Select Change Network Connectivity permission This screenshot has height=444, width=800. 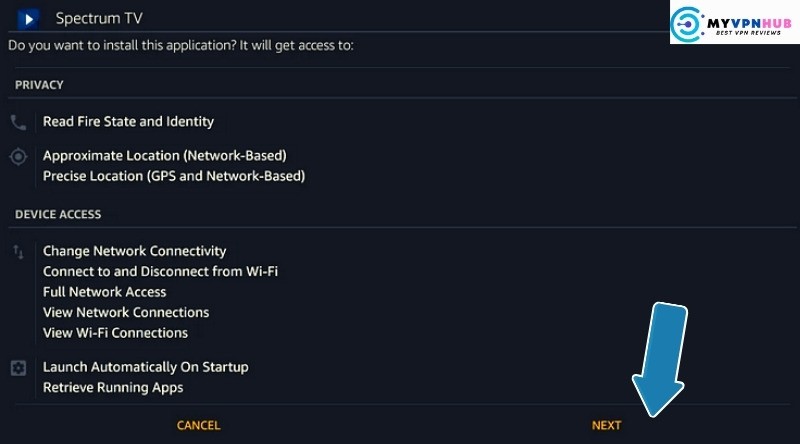coord(134,251)
